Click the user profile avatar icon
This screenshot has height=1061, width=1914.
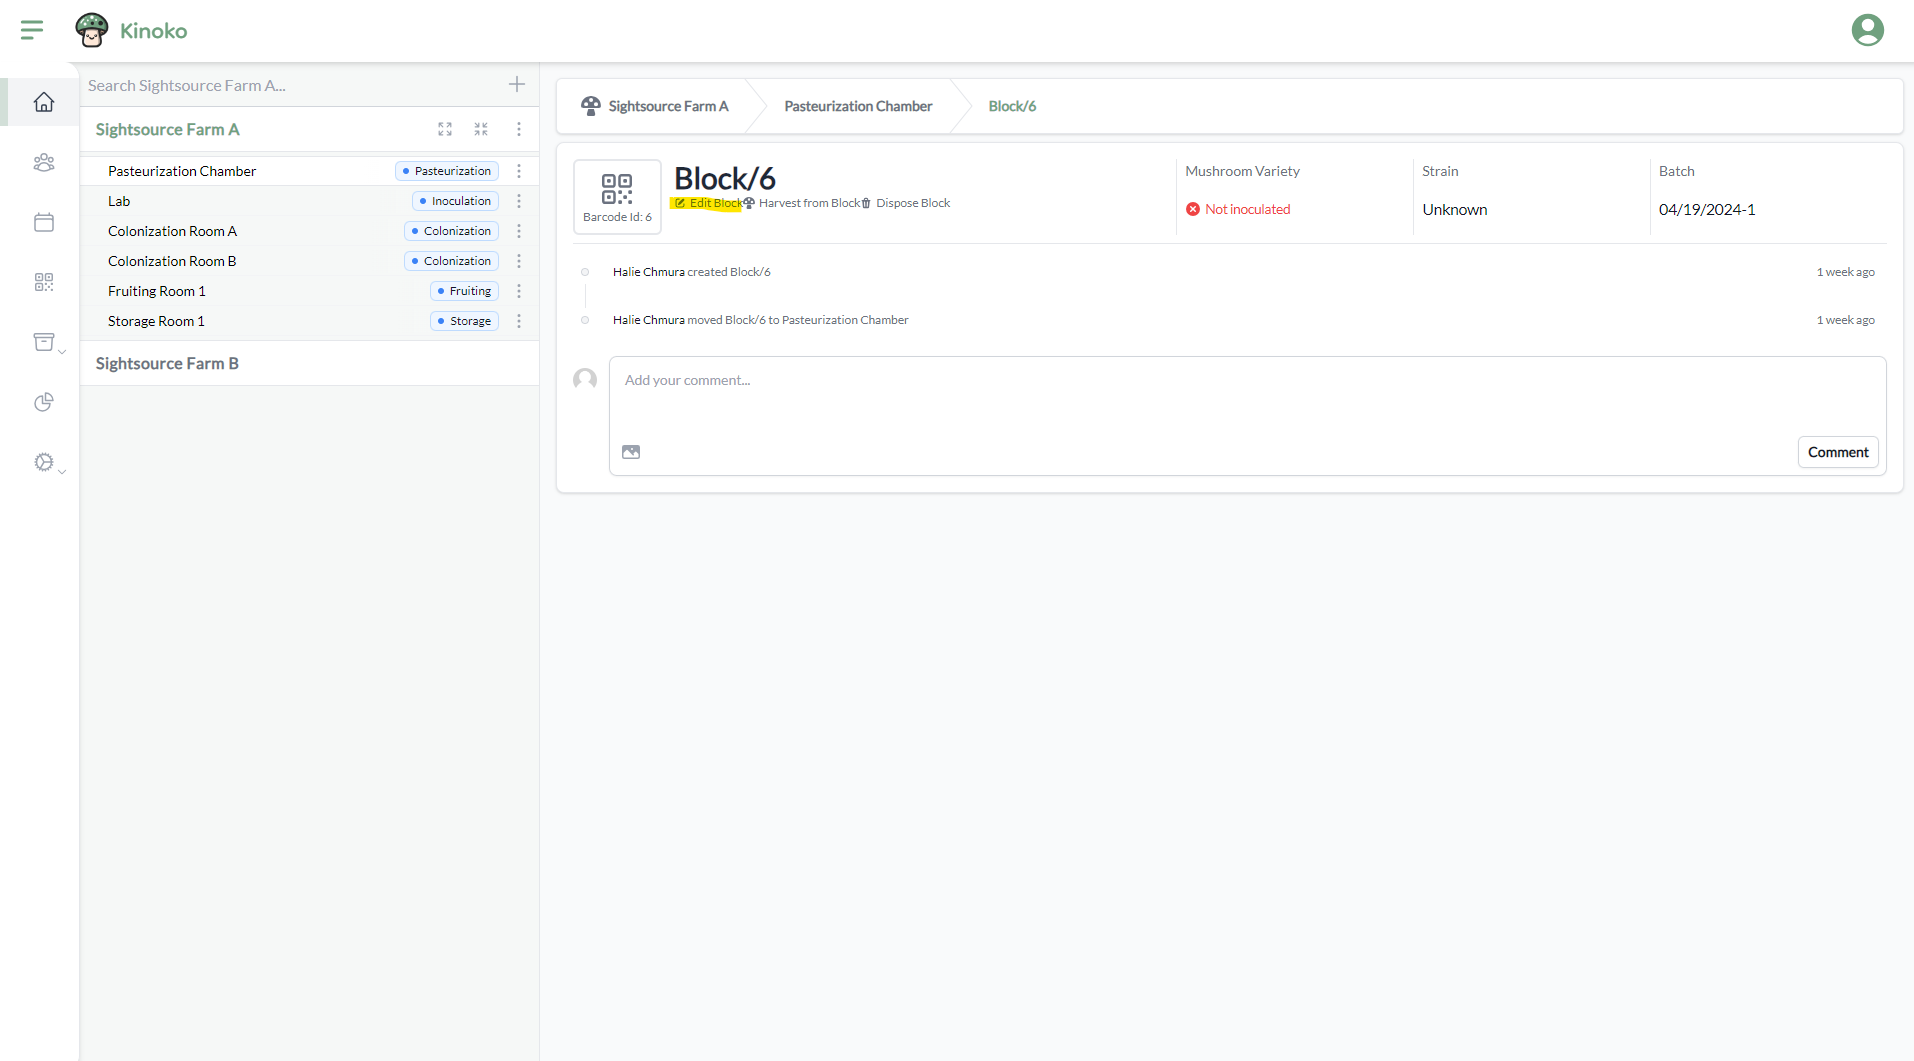point(1867,30)
